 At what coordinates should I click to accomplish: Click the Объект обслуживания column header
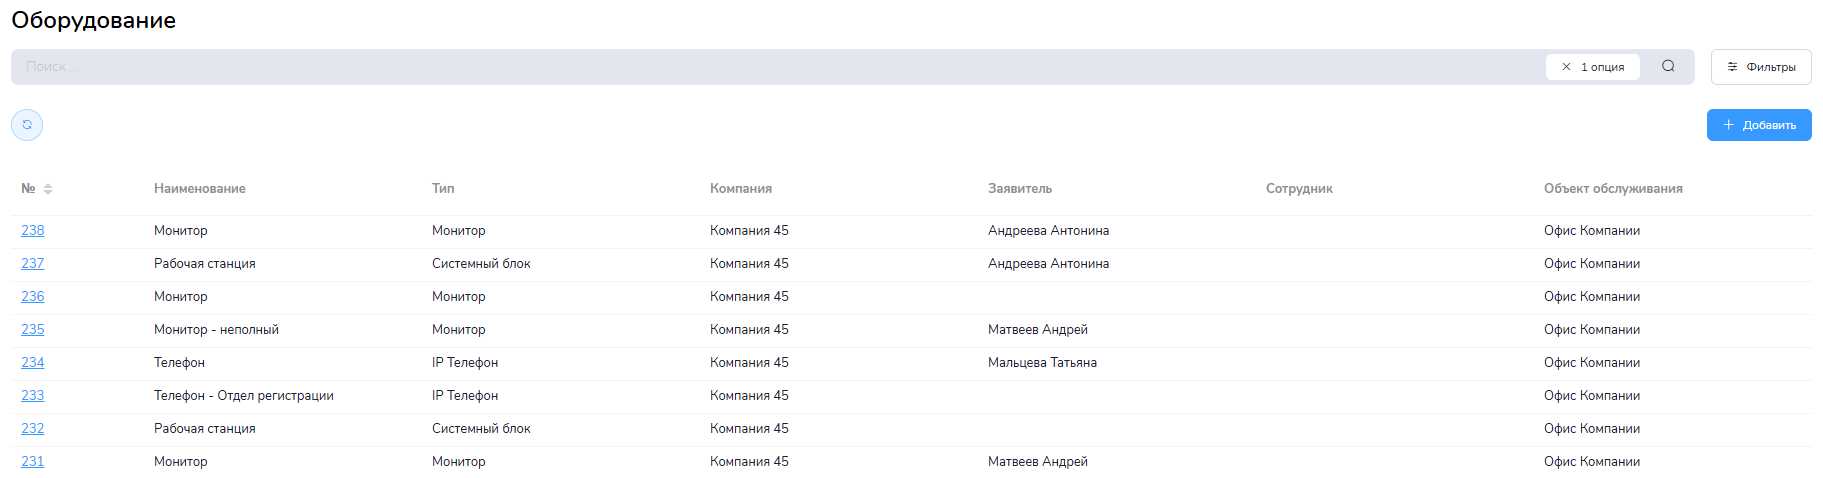pos(1612,189)
